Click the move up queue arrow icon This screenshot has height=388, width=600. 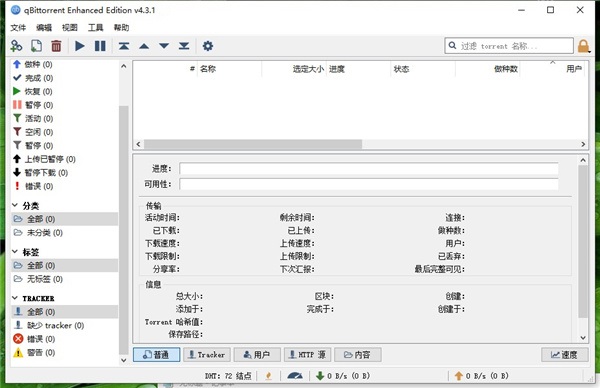[144, 46]
